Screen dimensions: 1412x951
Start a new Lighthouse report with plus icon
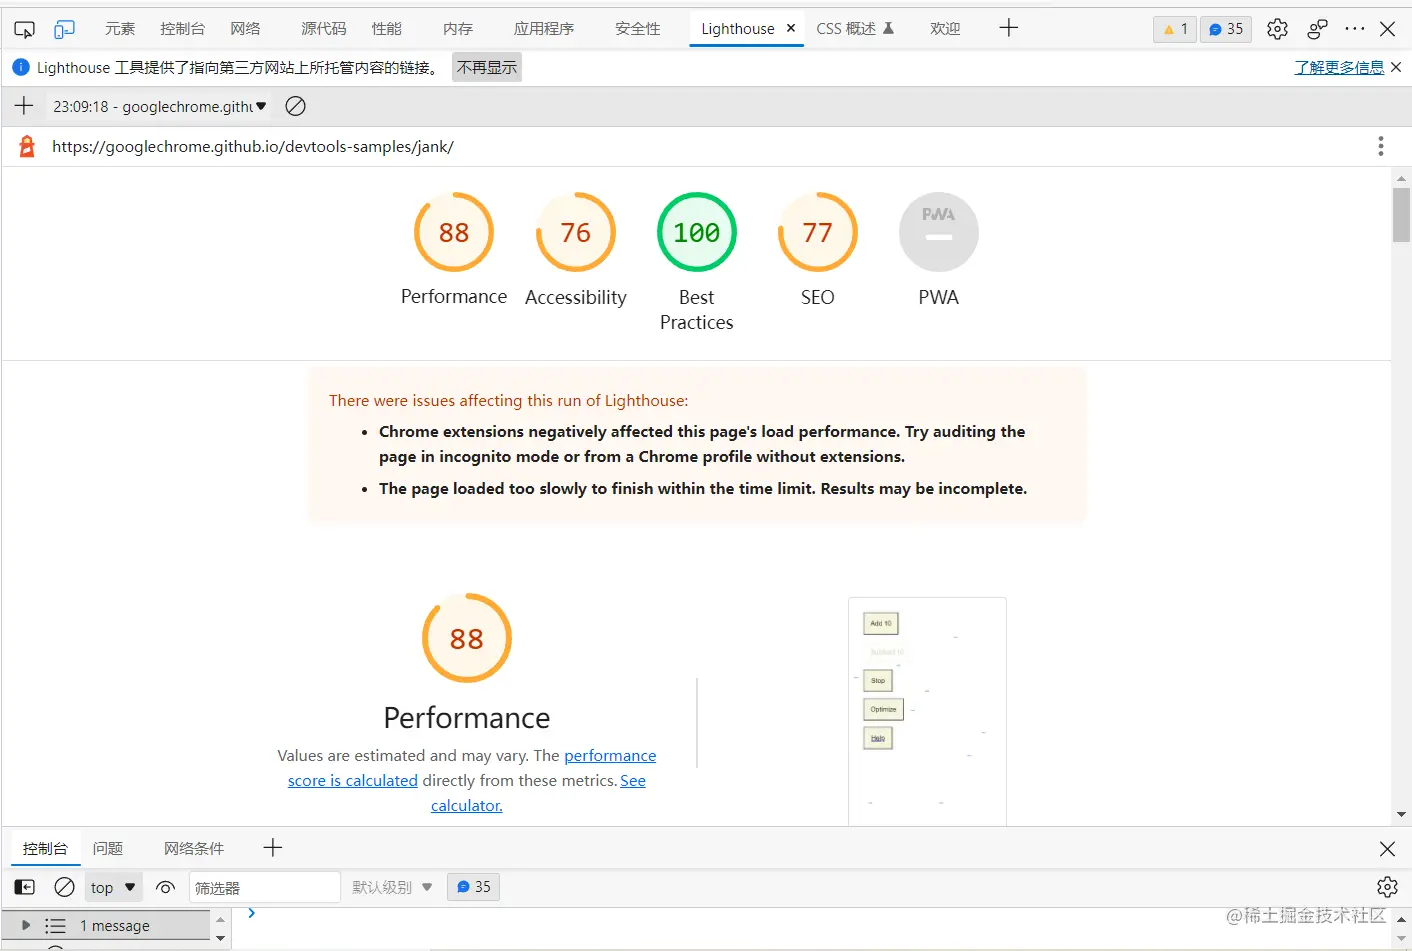[x=24, y=106]
